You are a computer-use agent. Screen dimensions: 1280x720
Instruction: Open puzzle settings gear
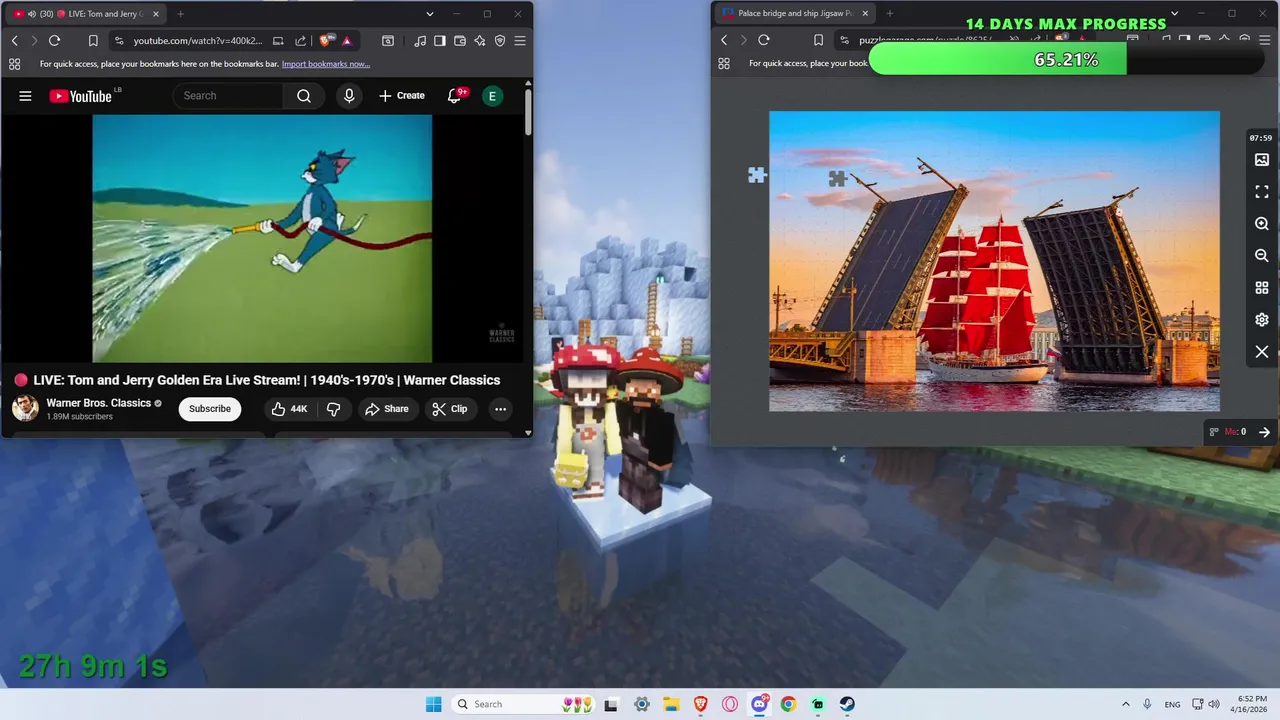pyautogui.click(x=1262, y=320)
